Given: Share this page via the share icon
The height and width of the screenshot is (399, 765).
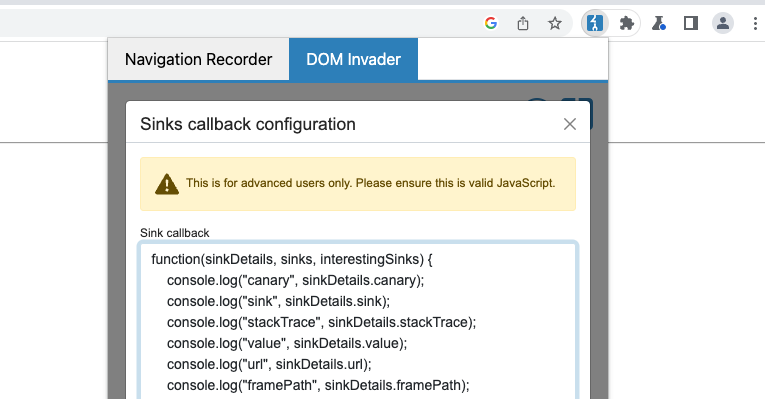Looking at the screenshot, I should point(523,23).
